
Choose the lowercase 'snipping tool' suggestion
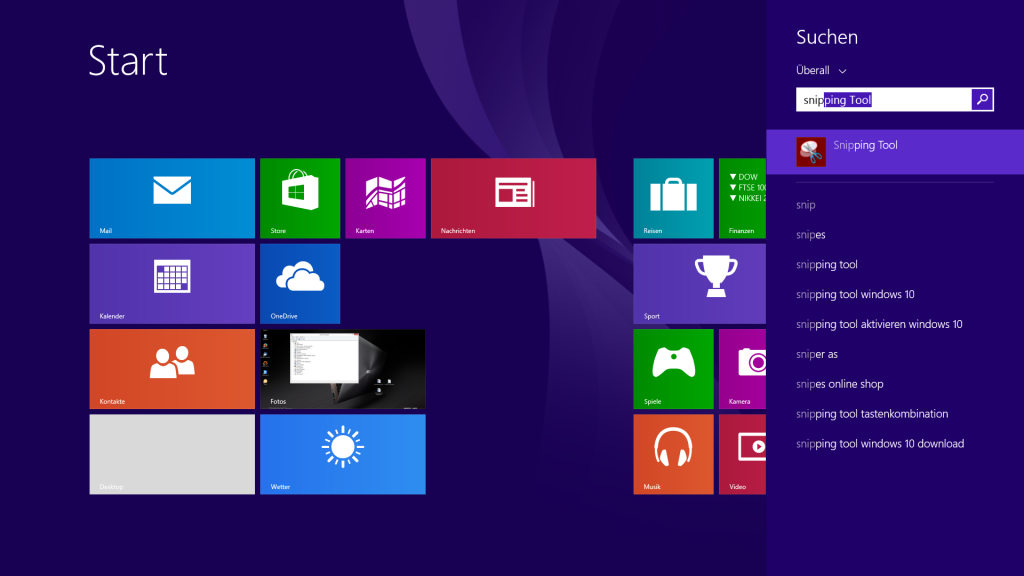click(x=827, y=264)
